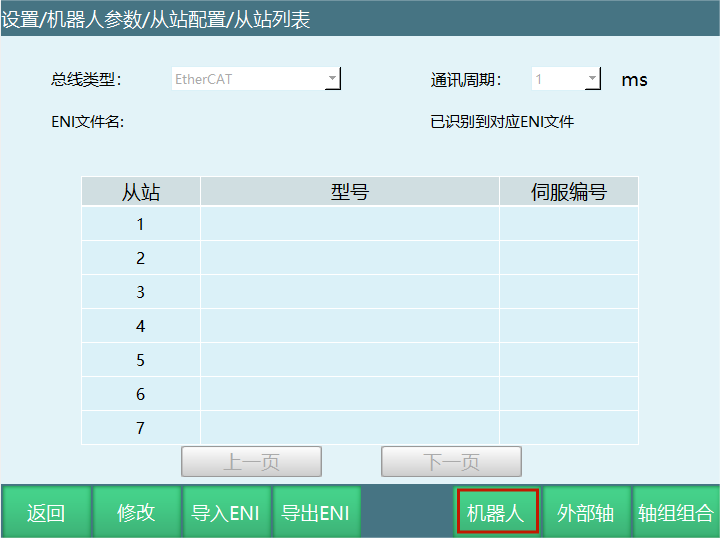The image size is (720, 538).
Task: Switch to the 外部轴 tab
Action: coord(586,513)
